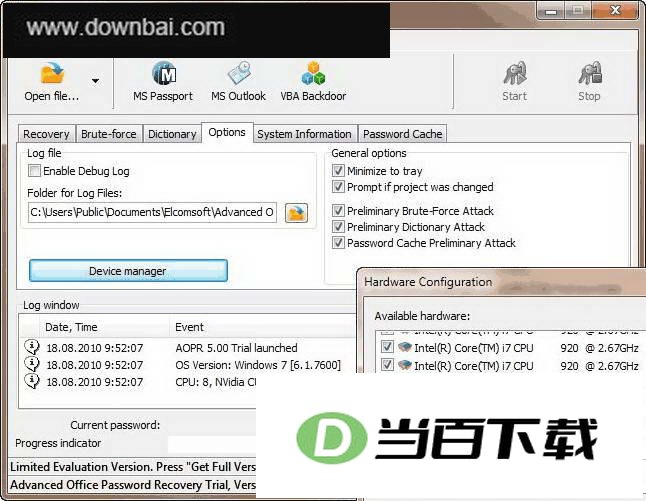Switch to the Recovery tab
This screenshot has height=501, width=646.
tap(46, 134)
